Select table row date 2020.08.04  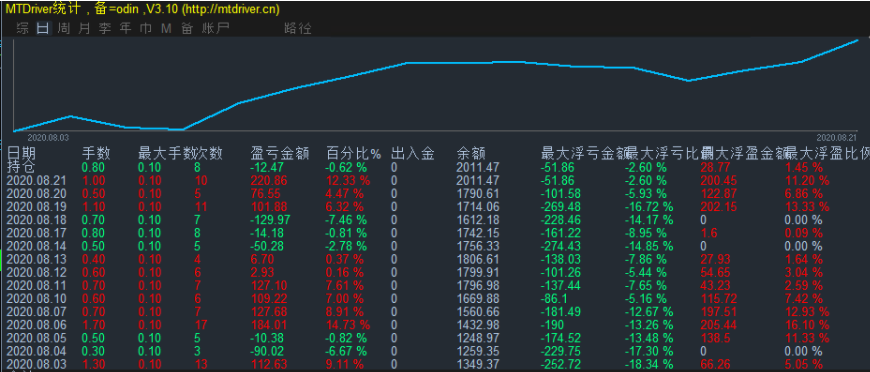[36, 351]
